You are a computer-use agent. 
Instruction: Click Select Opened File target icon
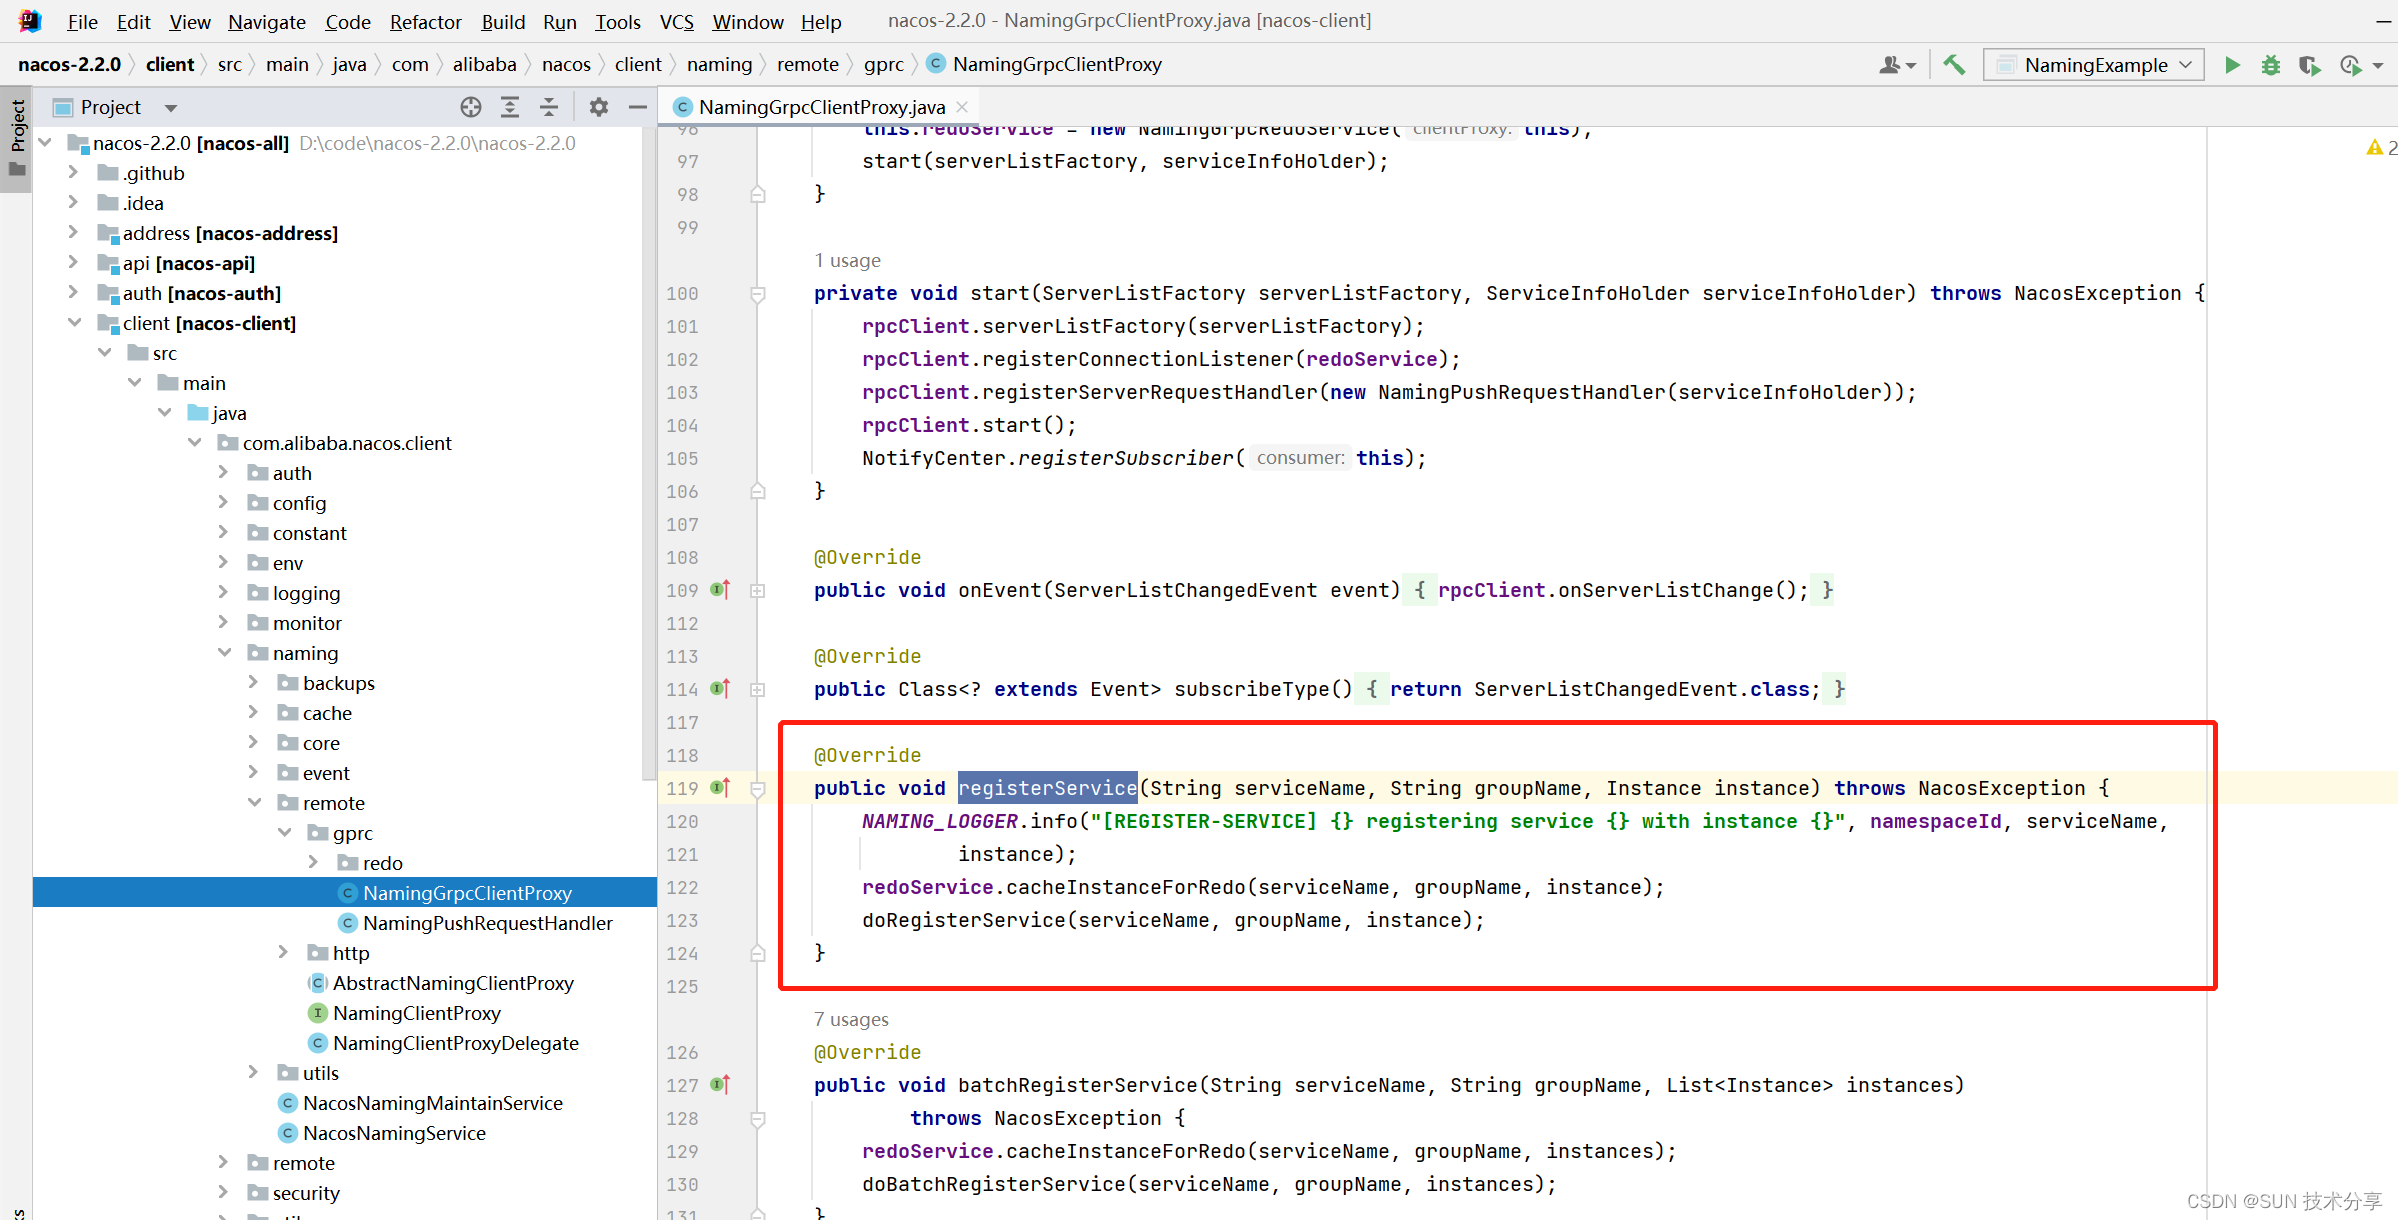tap(471, 107)
